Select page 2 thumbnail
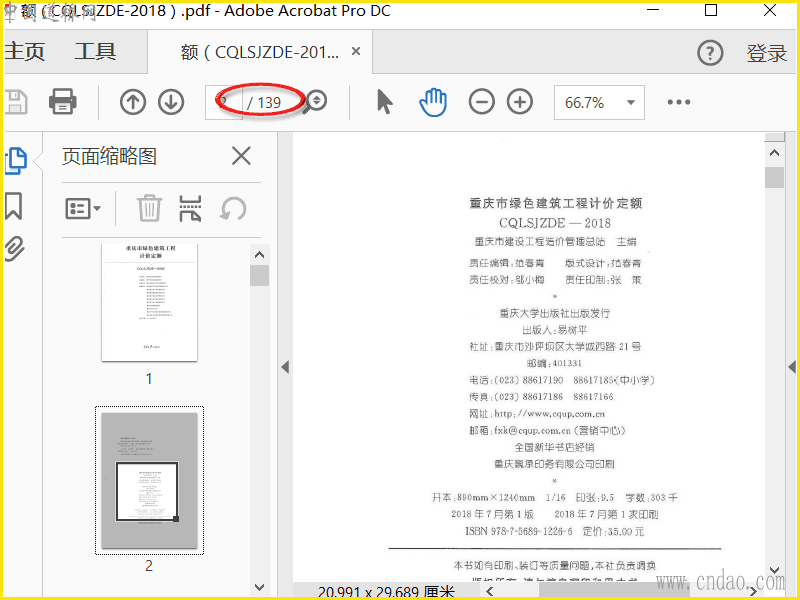 click(x=149, y=480)
